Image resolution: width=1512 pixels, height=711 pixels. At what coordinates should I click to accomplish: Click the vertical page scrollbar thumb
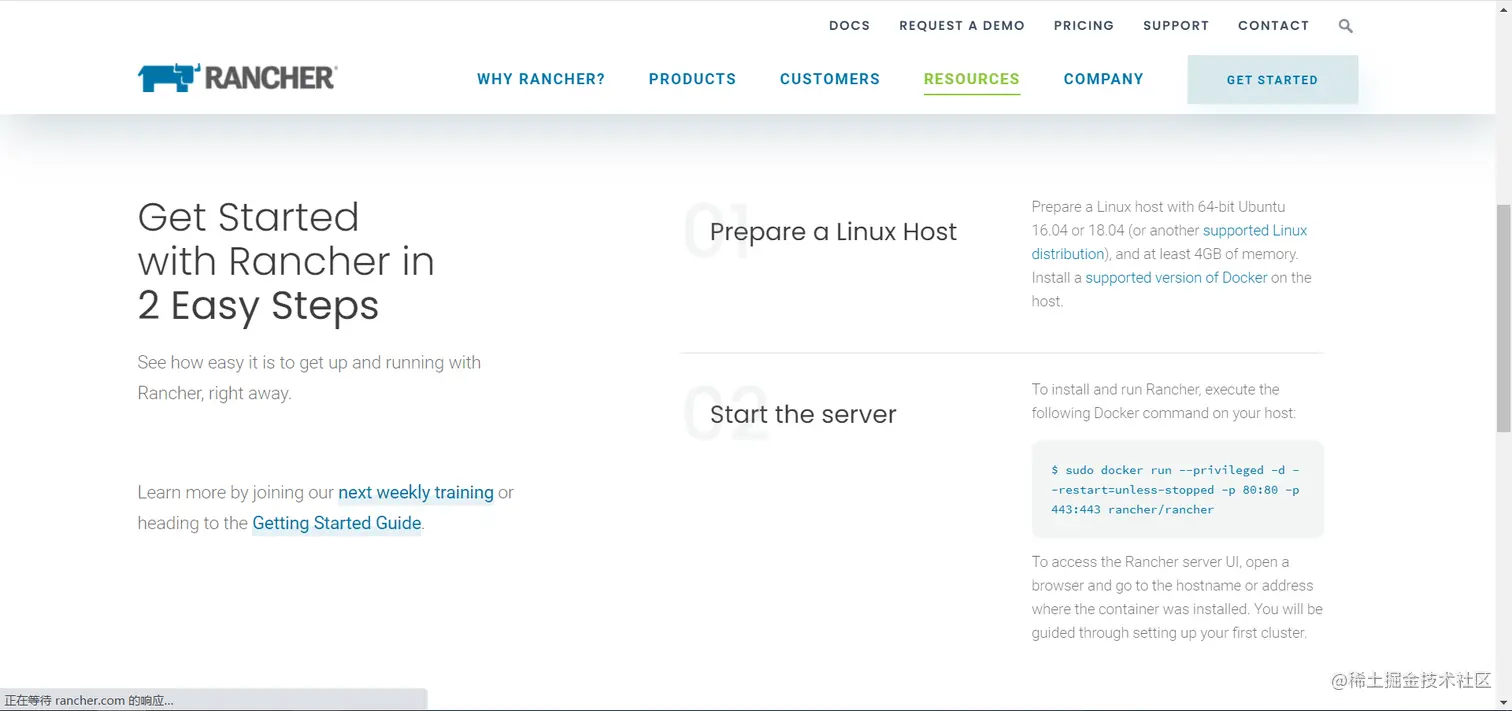(x=1503, y=318)
